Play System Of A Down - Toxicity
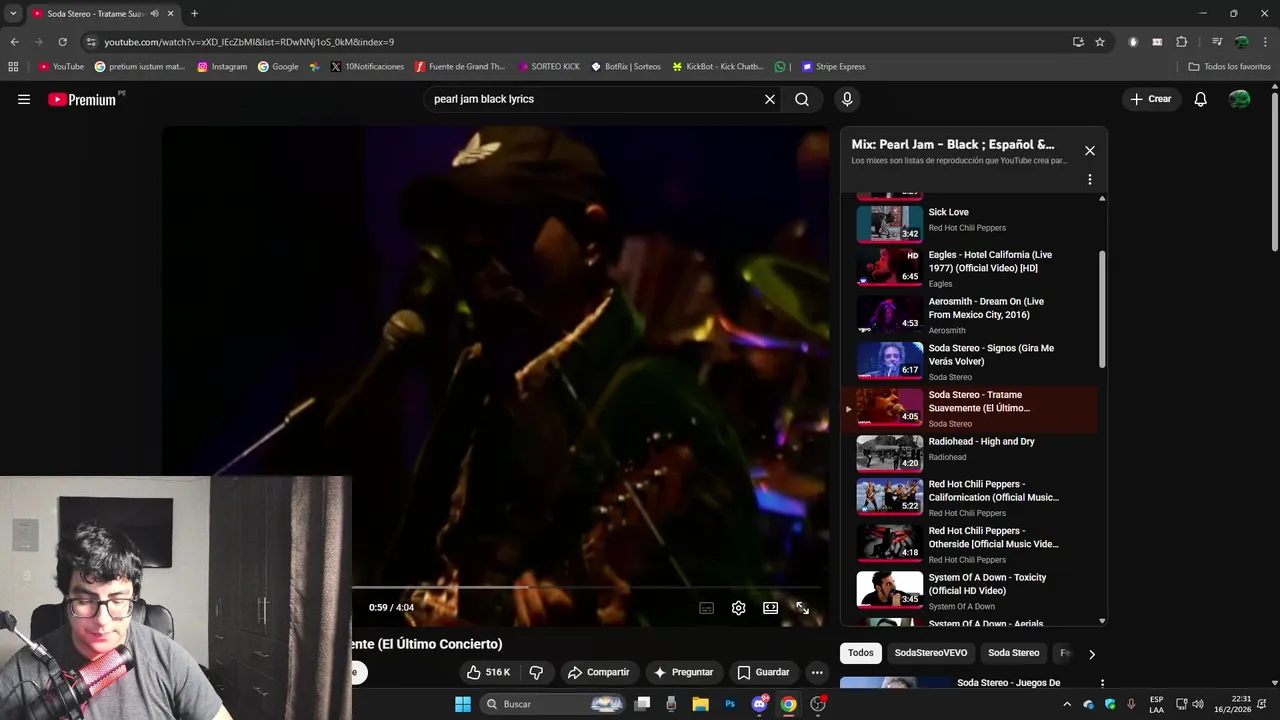The image size is (1280, 720). click(970, 590)
